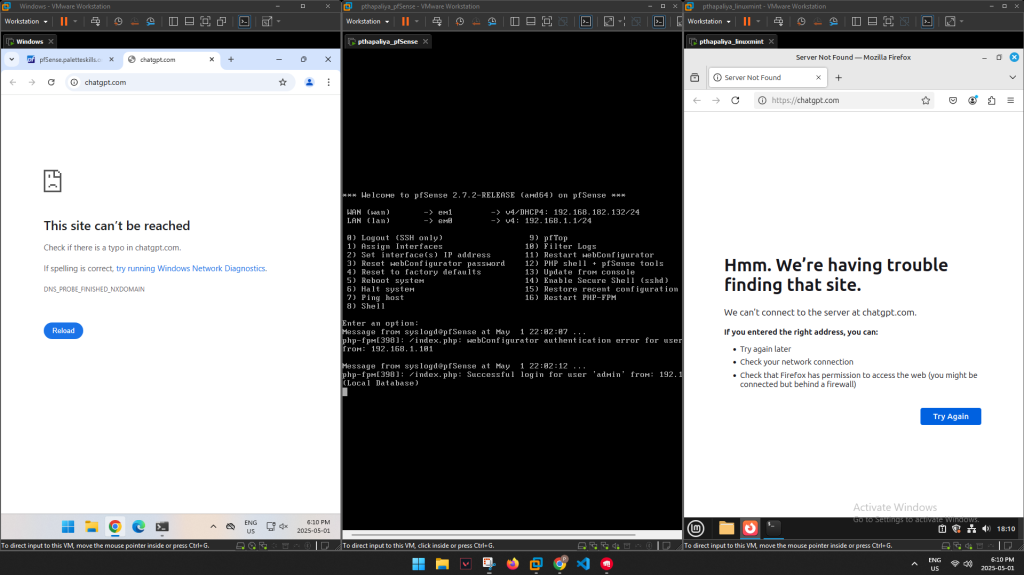The width and height of the screenshot is (1024, 575).
Task: Open console view in the linuxmint VM window
Action: click(x=927, y=22)
